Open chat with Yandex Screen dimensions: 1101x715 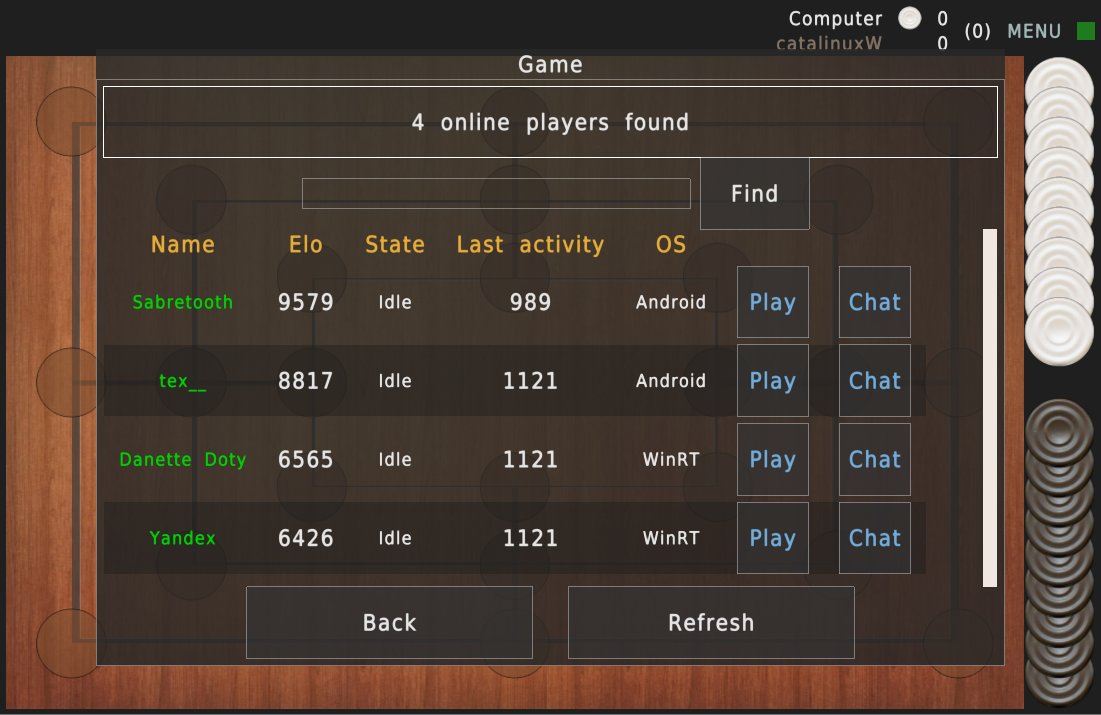pyautogui.click(x=874, y=538)
